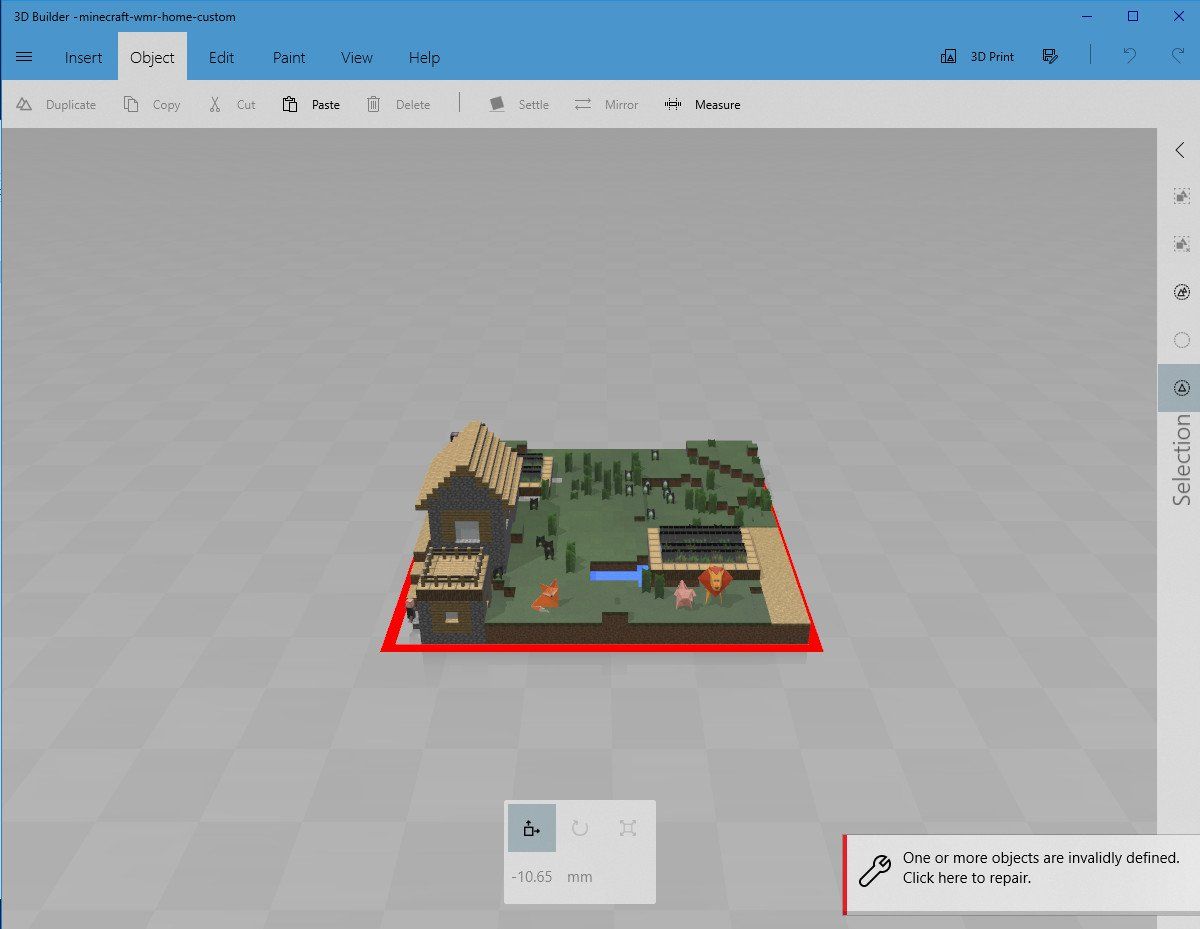Toggle the highlighted Selection mode icon
Viewport: 1200px width, 929px height.
tap(1181, 387)
